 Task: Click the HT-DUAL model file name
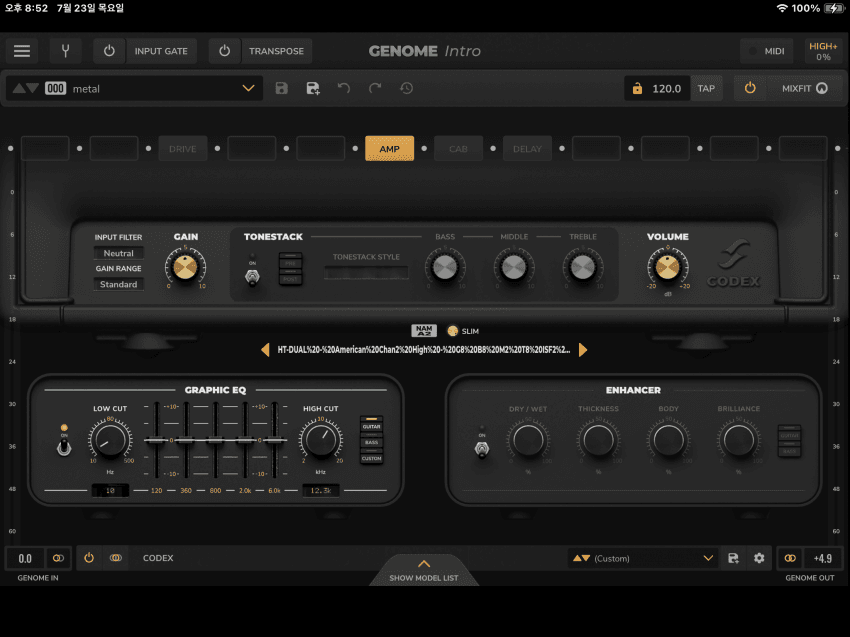[x=424, y=350]
